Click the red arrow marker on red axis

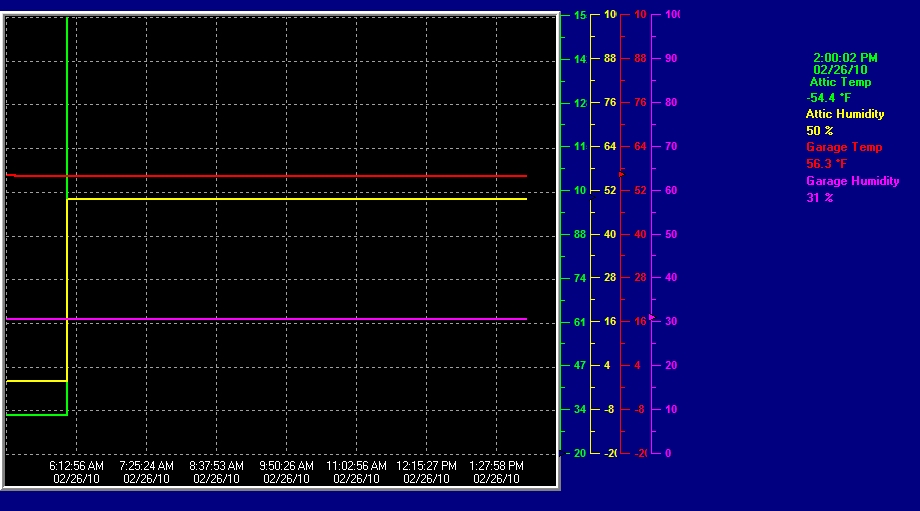pyautogui.click(x=621, y=174)
